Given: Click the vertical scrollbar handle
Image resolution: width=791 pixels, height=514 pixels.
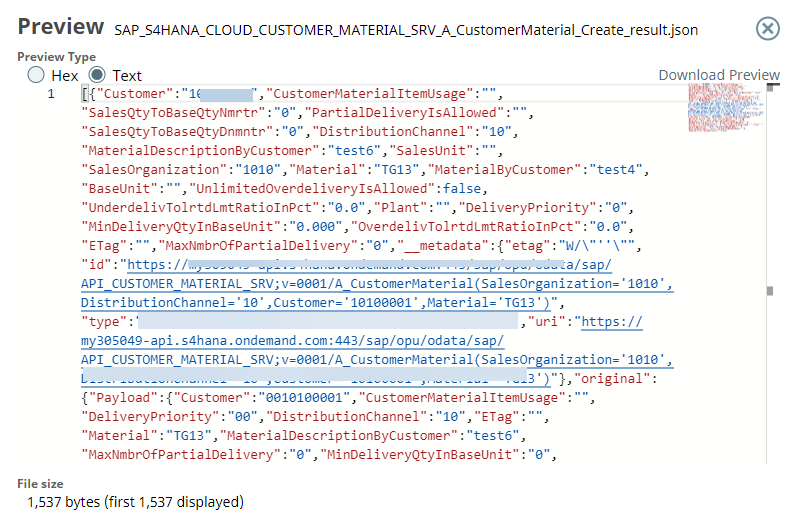Looking at the screenshot, I should pyautogui.click(x=770, y=291).
